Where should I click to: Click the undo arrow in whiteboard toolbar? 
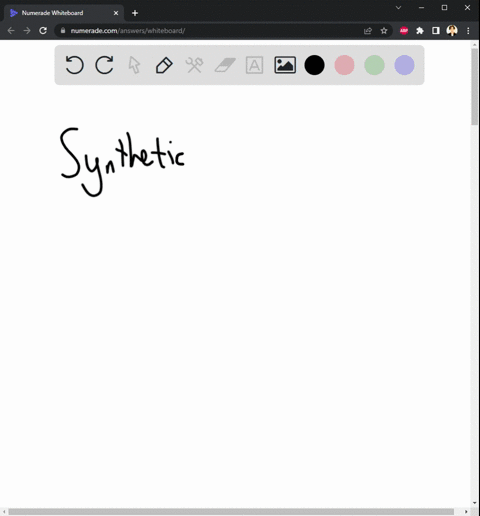tap(74, 65)
